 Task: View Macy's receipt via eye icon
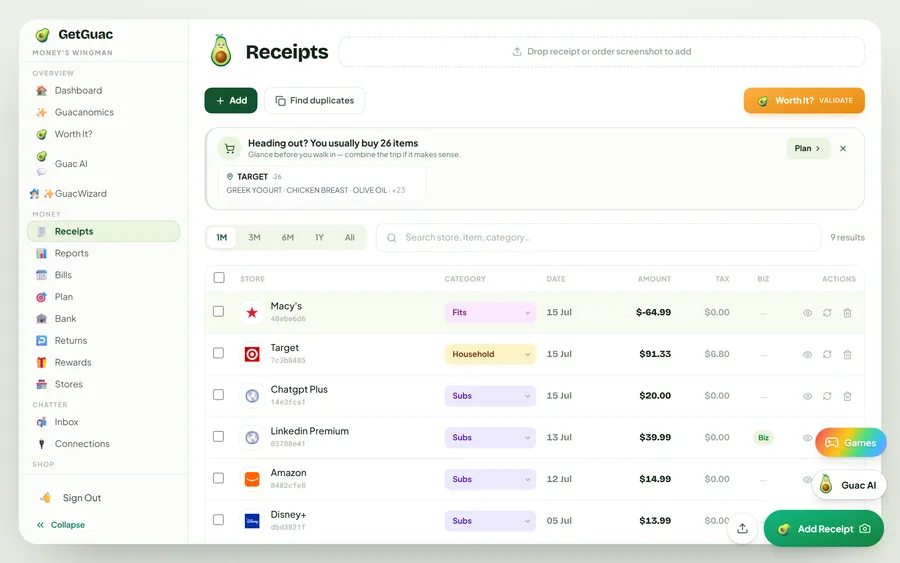[x=807, y=313]
